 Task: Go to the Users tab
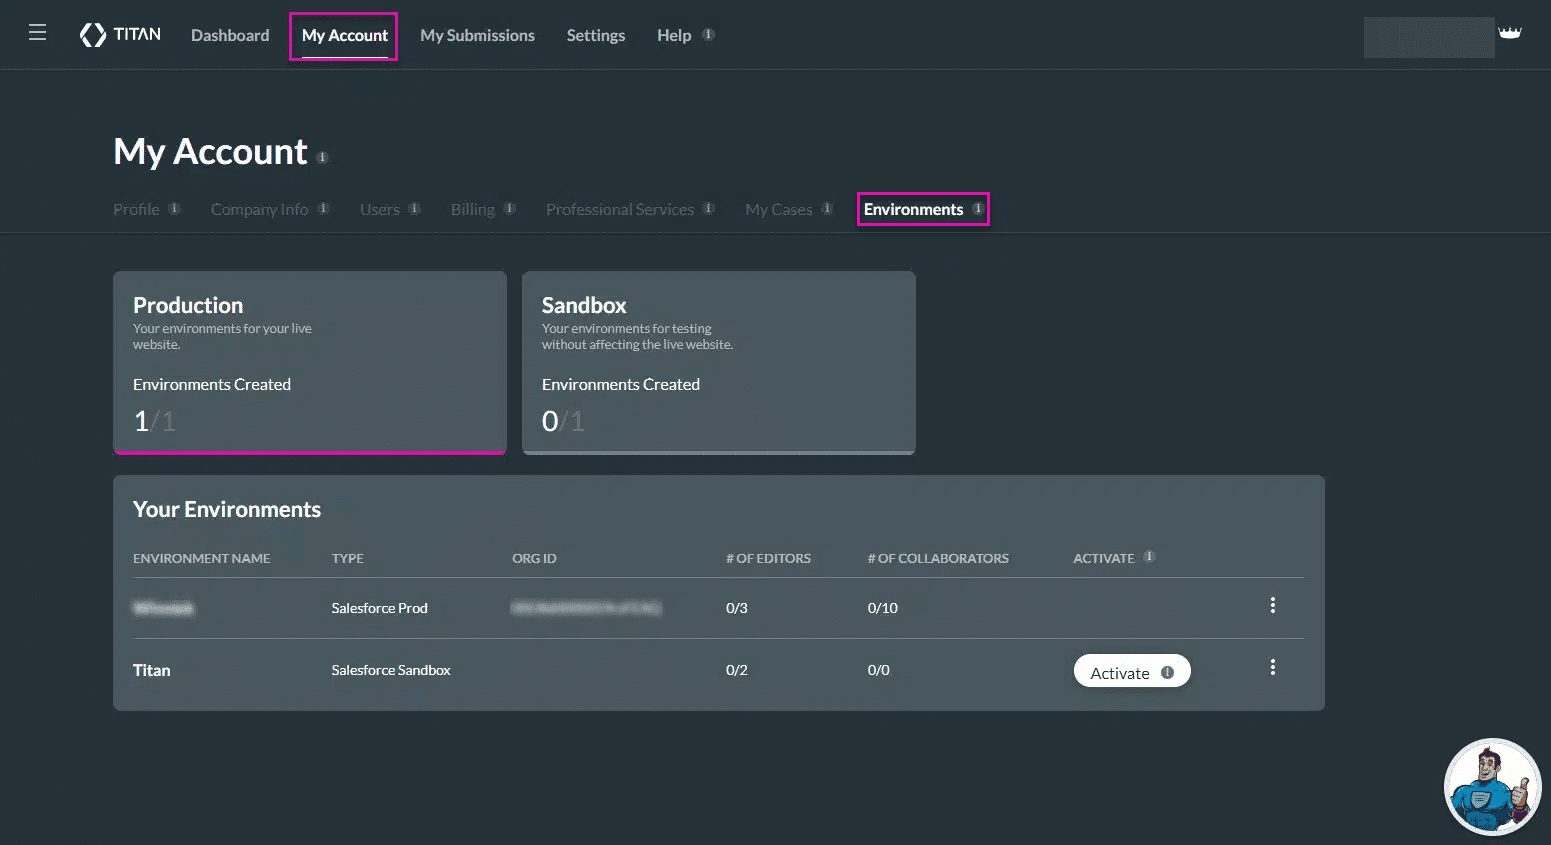[x=379, y=209]
